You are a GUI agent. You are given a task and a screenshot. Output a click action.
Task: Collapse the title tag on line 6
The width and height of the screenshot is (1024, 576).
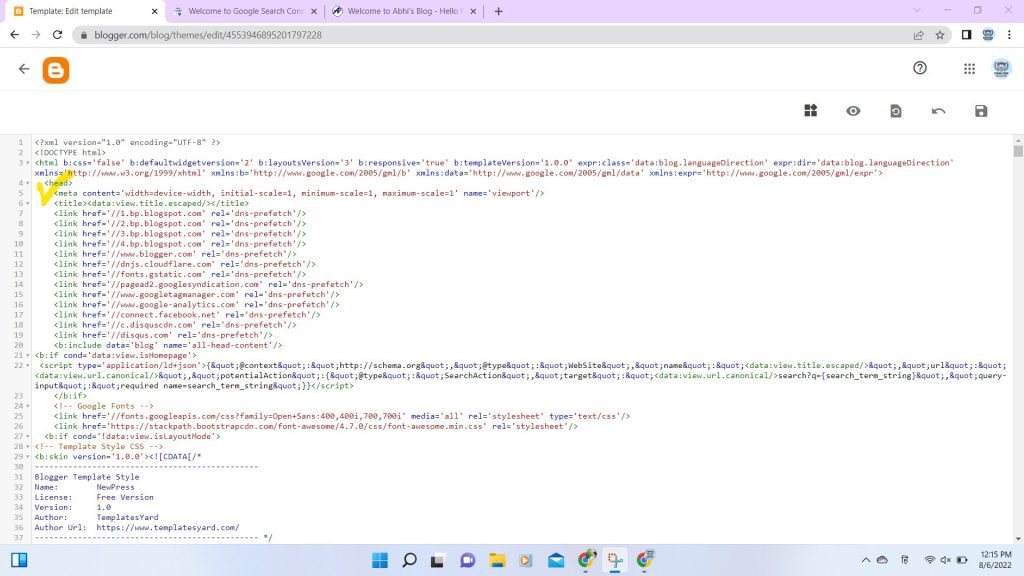tap(27, 203)
